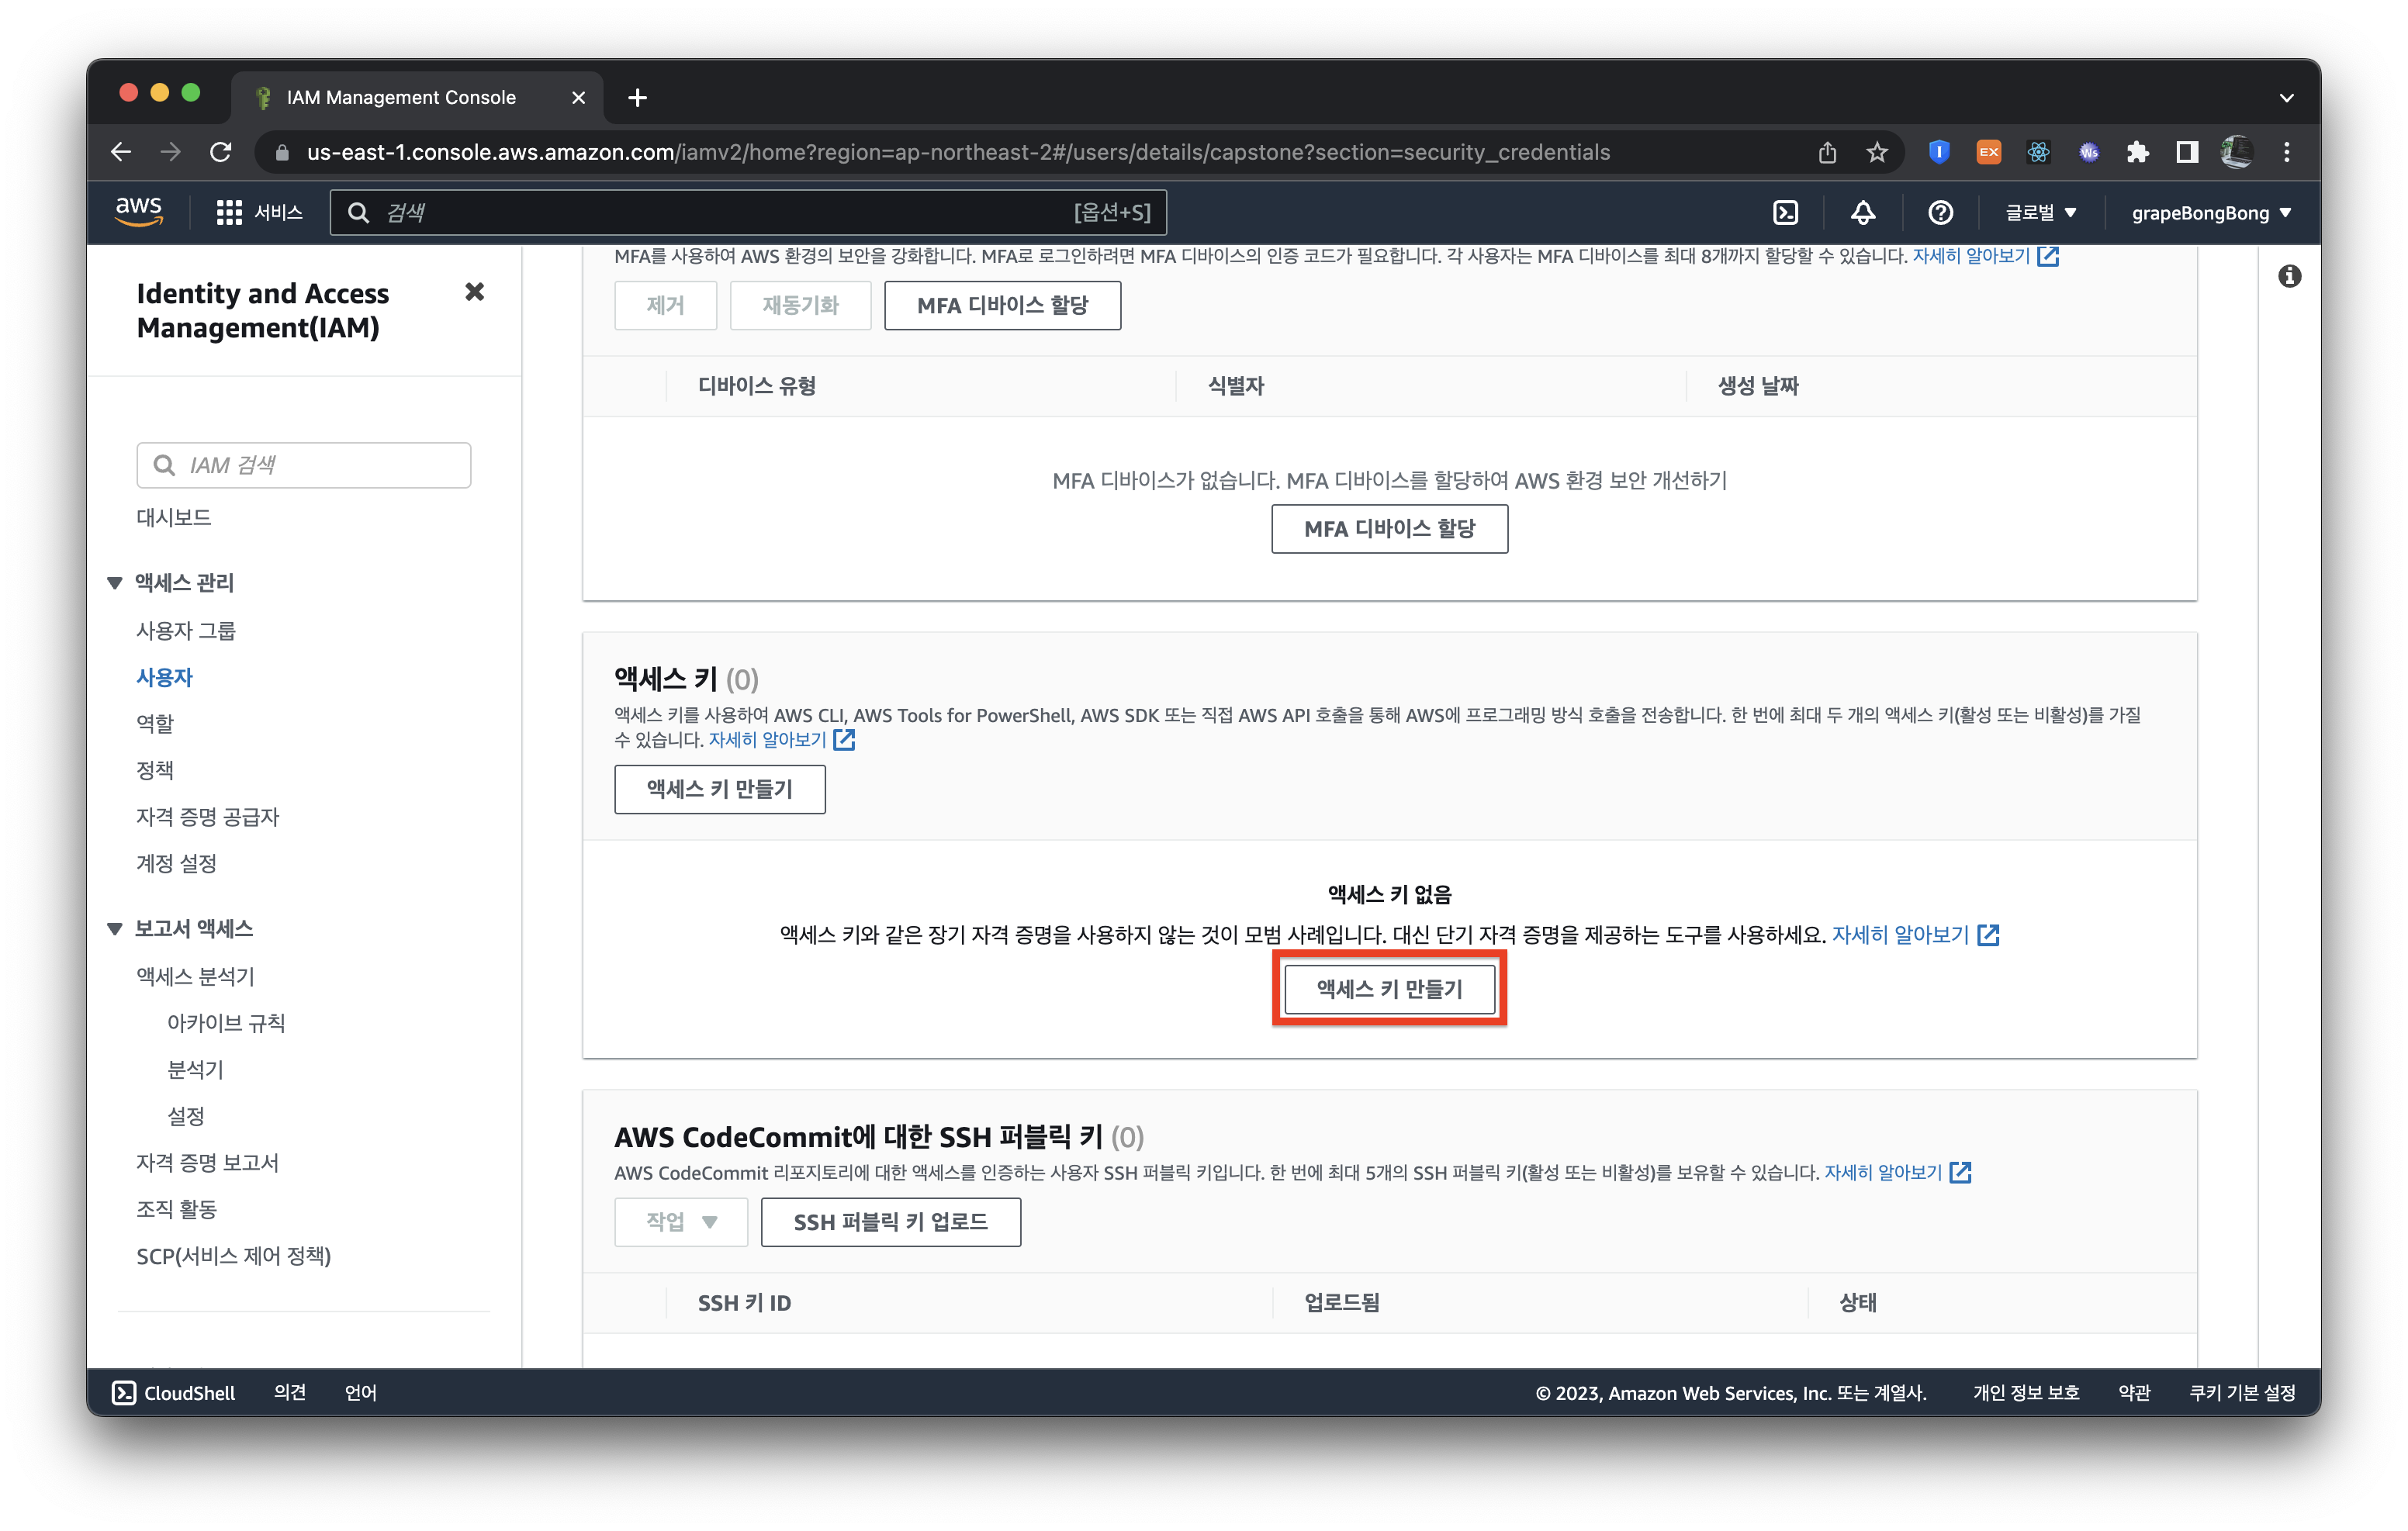Click the highlighted 액세스 키 만들기 button
This screenshot has height=1531, width=2408.
[x=1389, y=988]
